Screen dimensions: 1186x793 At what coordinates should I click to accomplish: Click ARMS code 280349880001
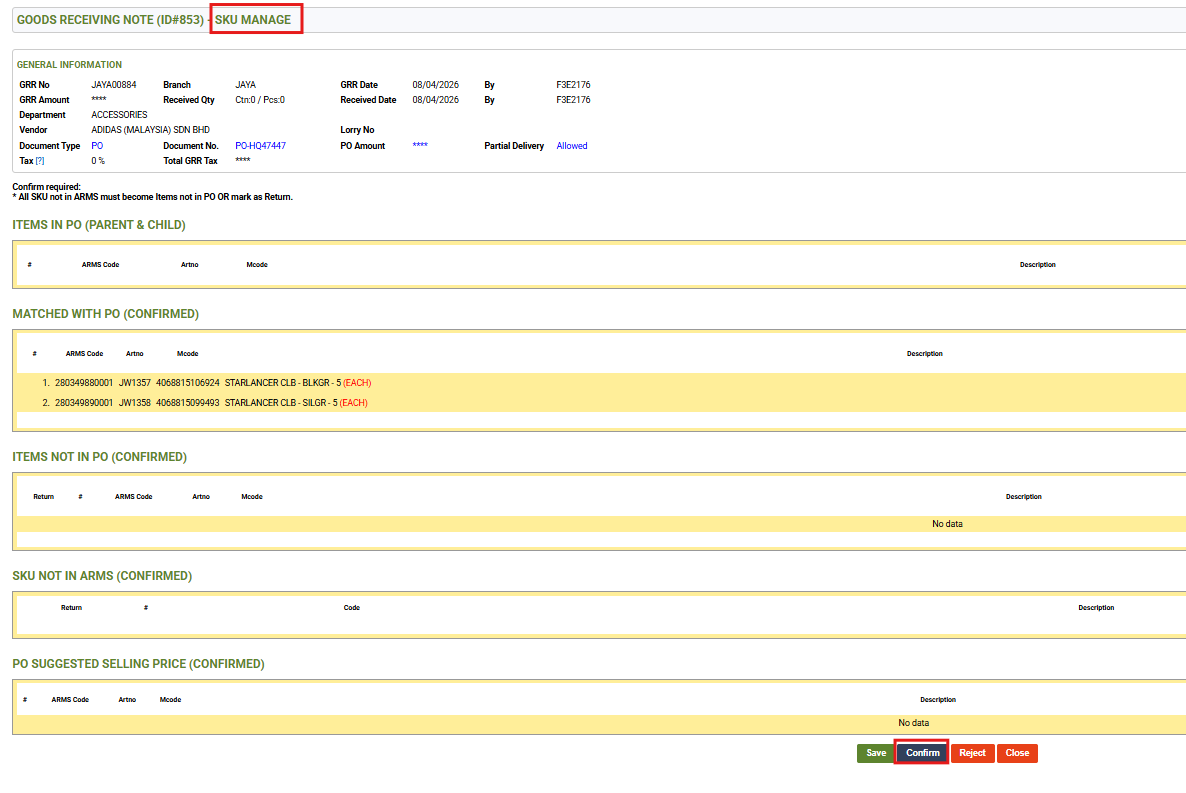click(x=84, y=383)
